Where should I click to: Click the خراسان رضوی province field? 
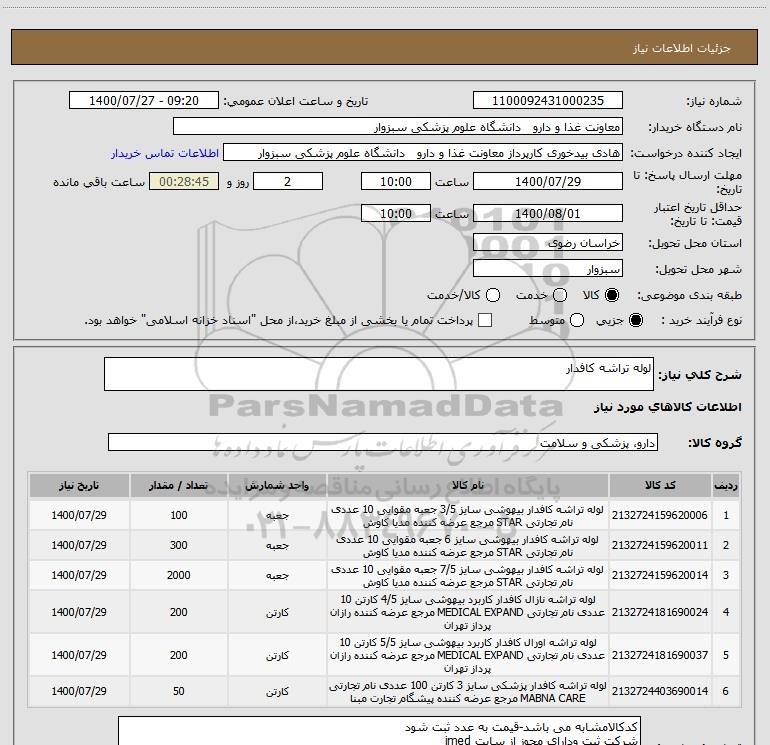tap(548, 243)
